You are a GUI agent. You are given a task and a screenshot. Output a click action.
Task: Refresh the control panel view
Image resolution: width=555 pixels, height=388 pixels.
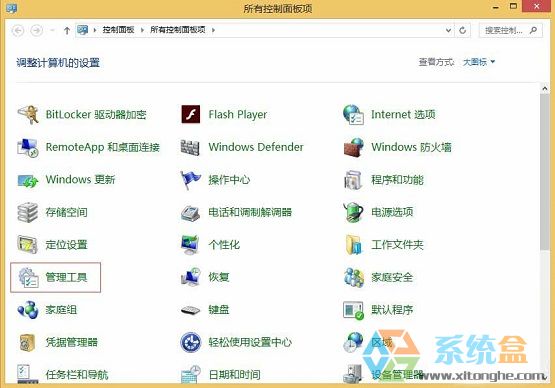click(x=462, y=30)
